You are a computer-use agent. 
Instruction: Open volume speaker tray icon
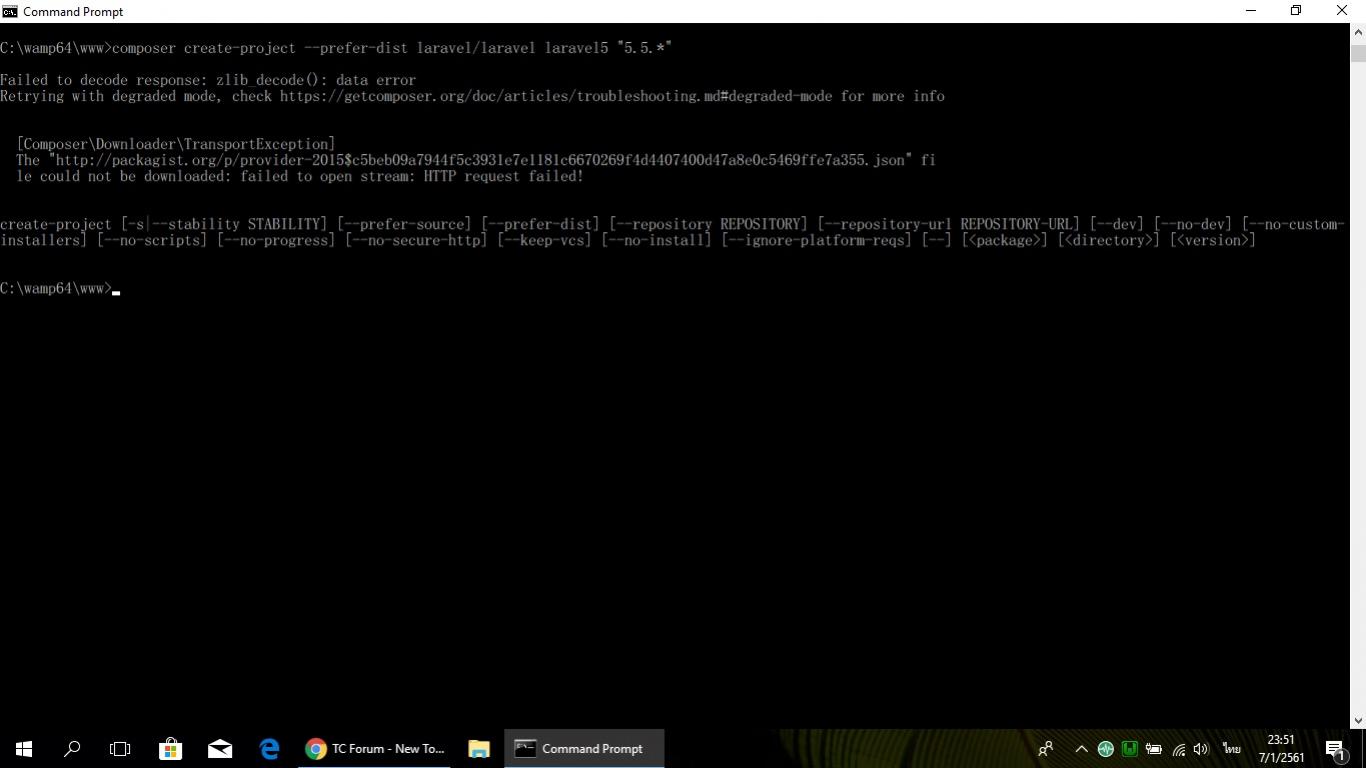(1201, 748)
